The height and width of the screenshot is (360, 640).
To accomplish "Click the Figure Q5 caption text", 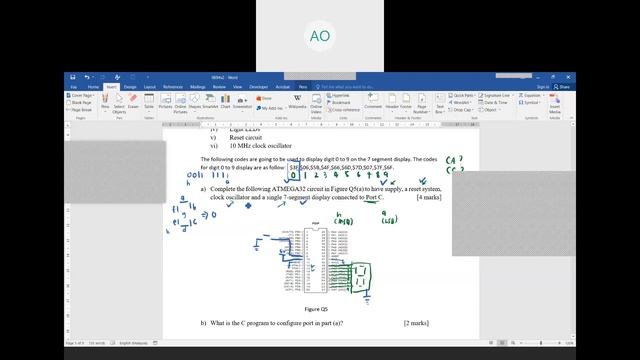I will [316, 309].
